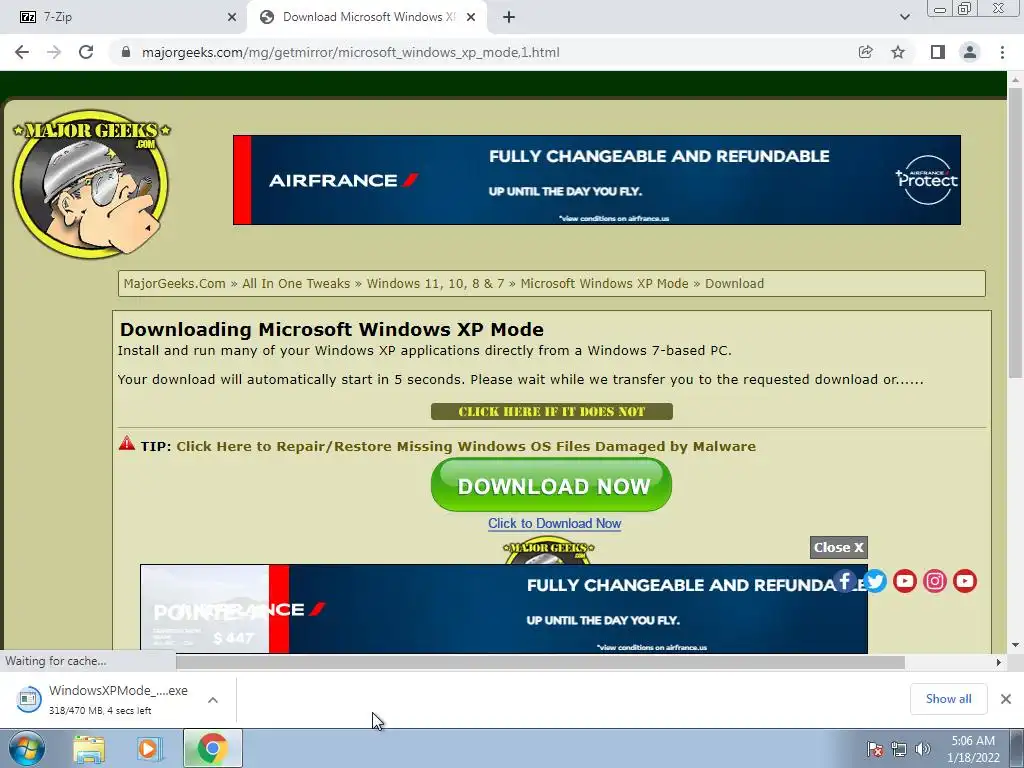1024x768 pixels.
Task: Open Chrome's three-dot menu
Action: (1002, 52)
